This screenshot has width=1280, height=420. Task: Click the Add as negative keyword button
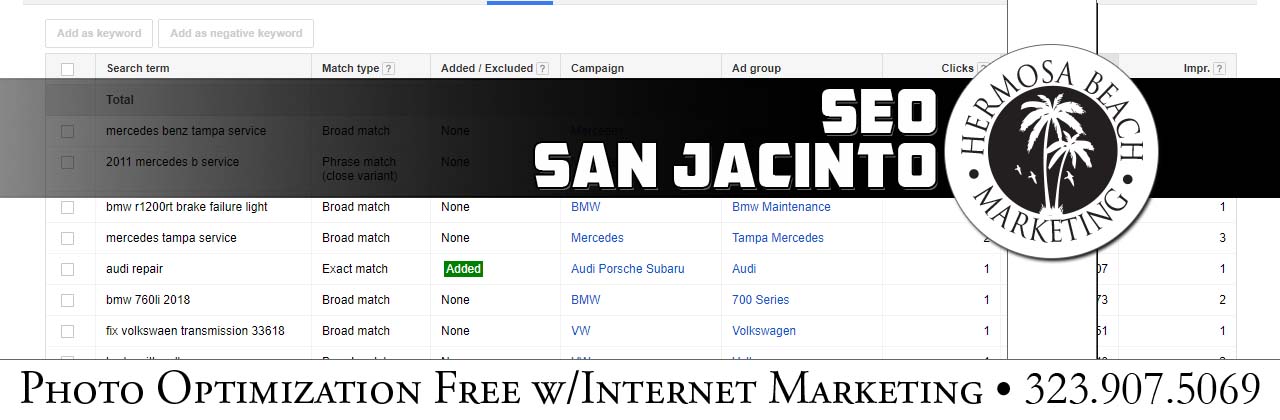coord(236,33)
